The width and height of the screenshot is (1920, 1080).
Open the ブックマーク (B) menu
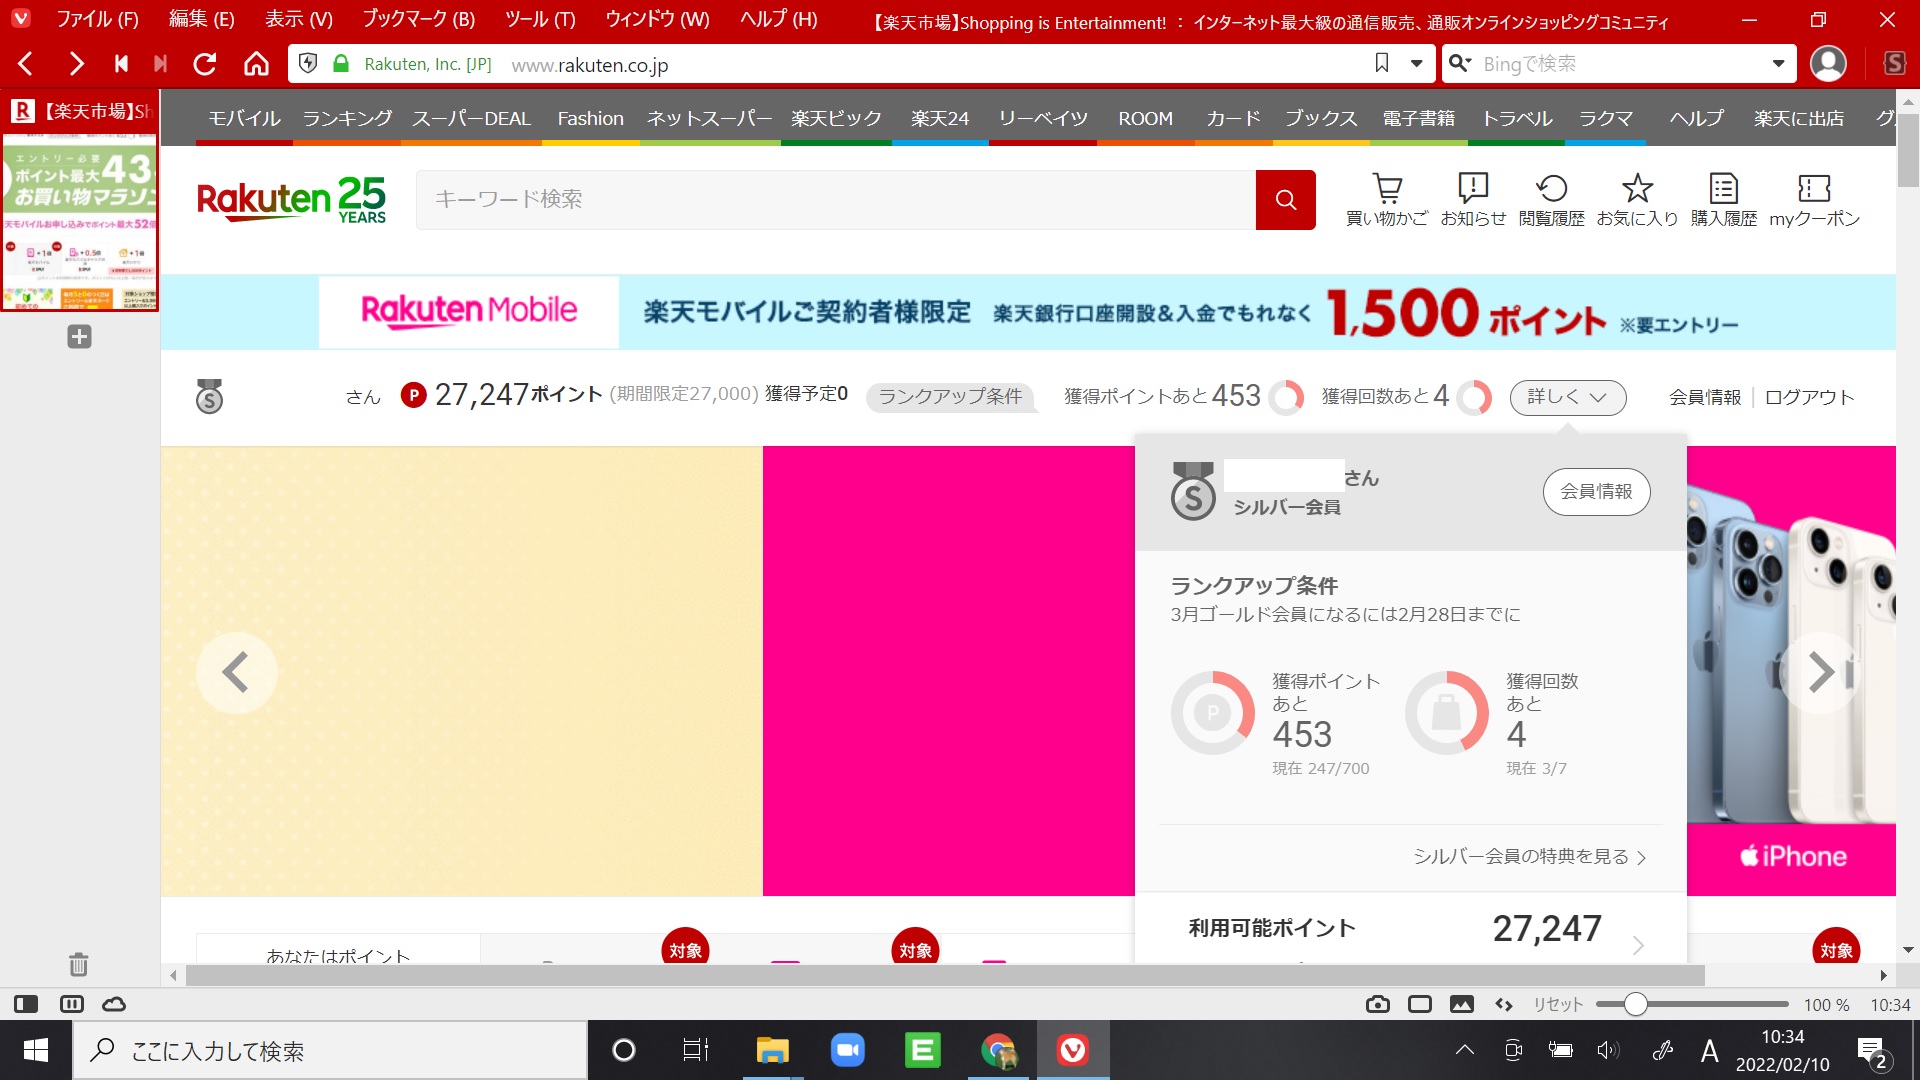click(418, 19)
